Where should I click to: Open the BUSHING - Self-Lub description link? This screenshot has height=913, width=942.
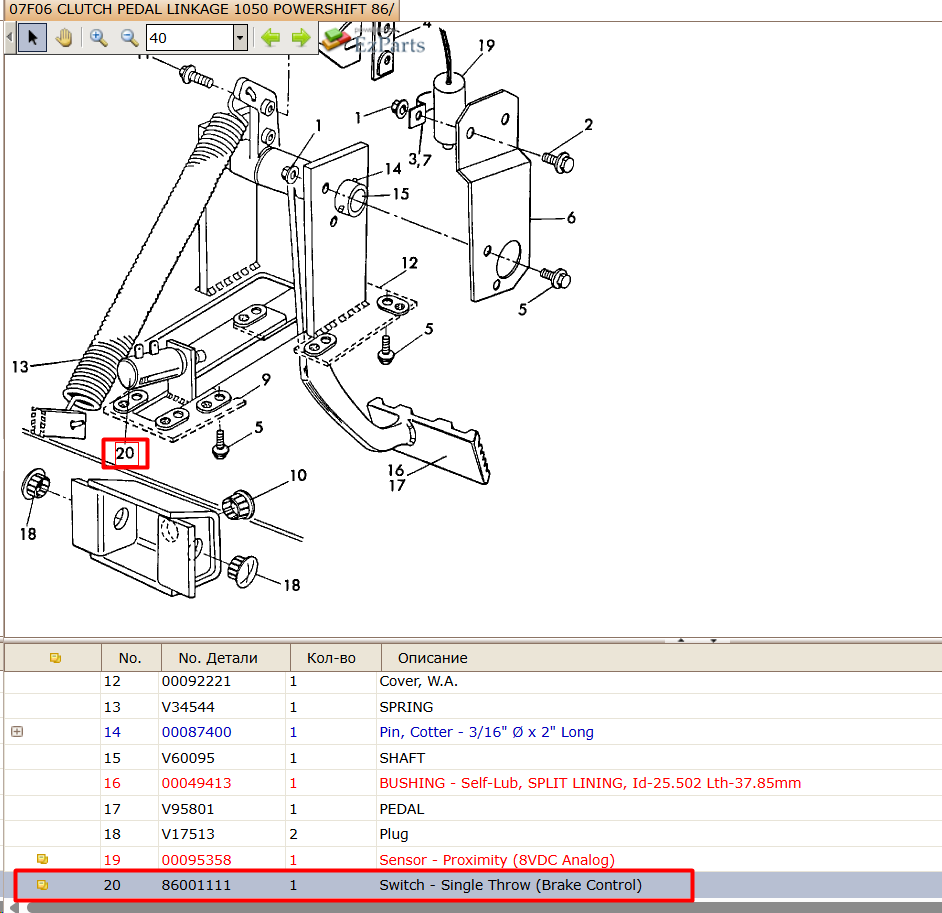[590, 783]
